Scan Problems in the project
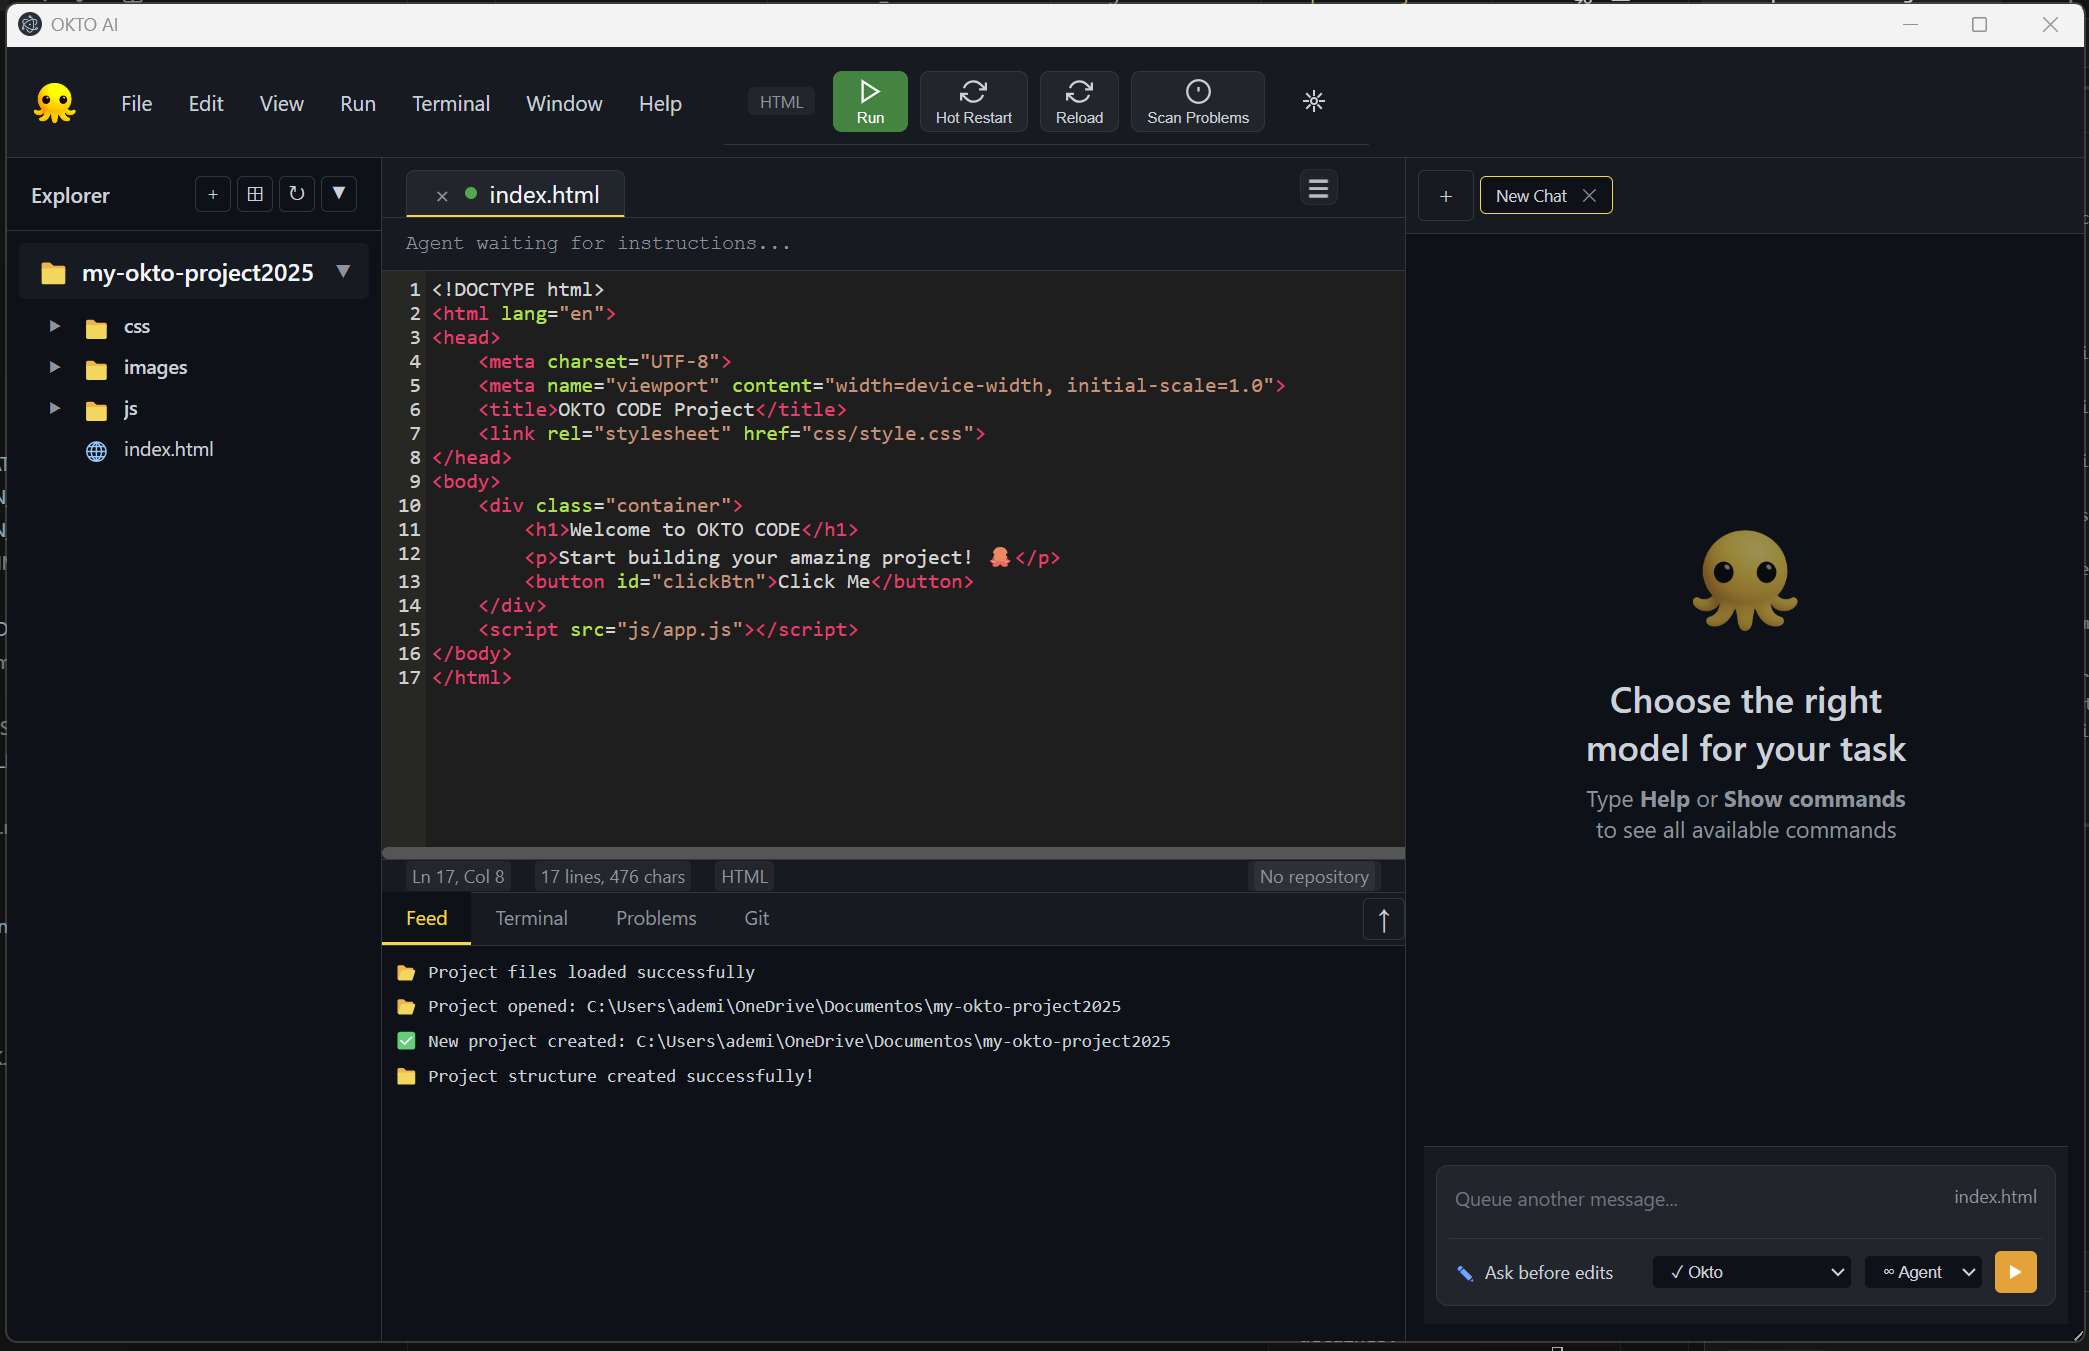 (x=1197, y=101)
